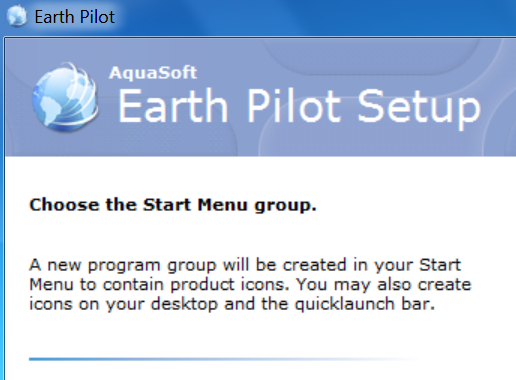Screen dimensions: 516x380
Task: Click the blue horizontal divider line
Action: (223, 359)
